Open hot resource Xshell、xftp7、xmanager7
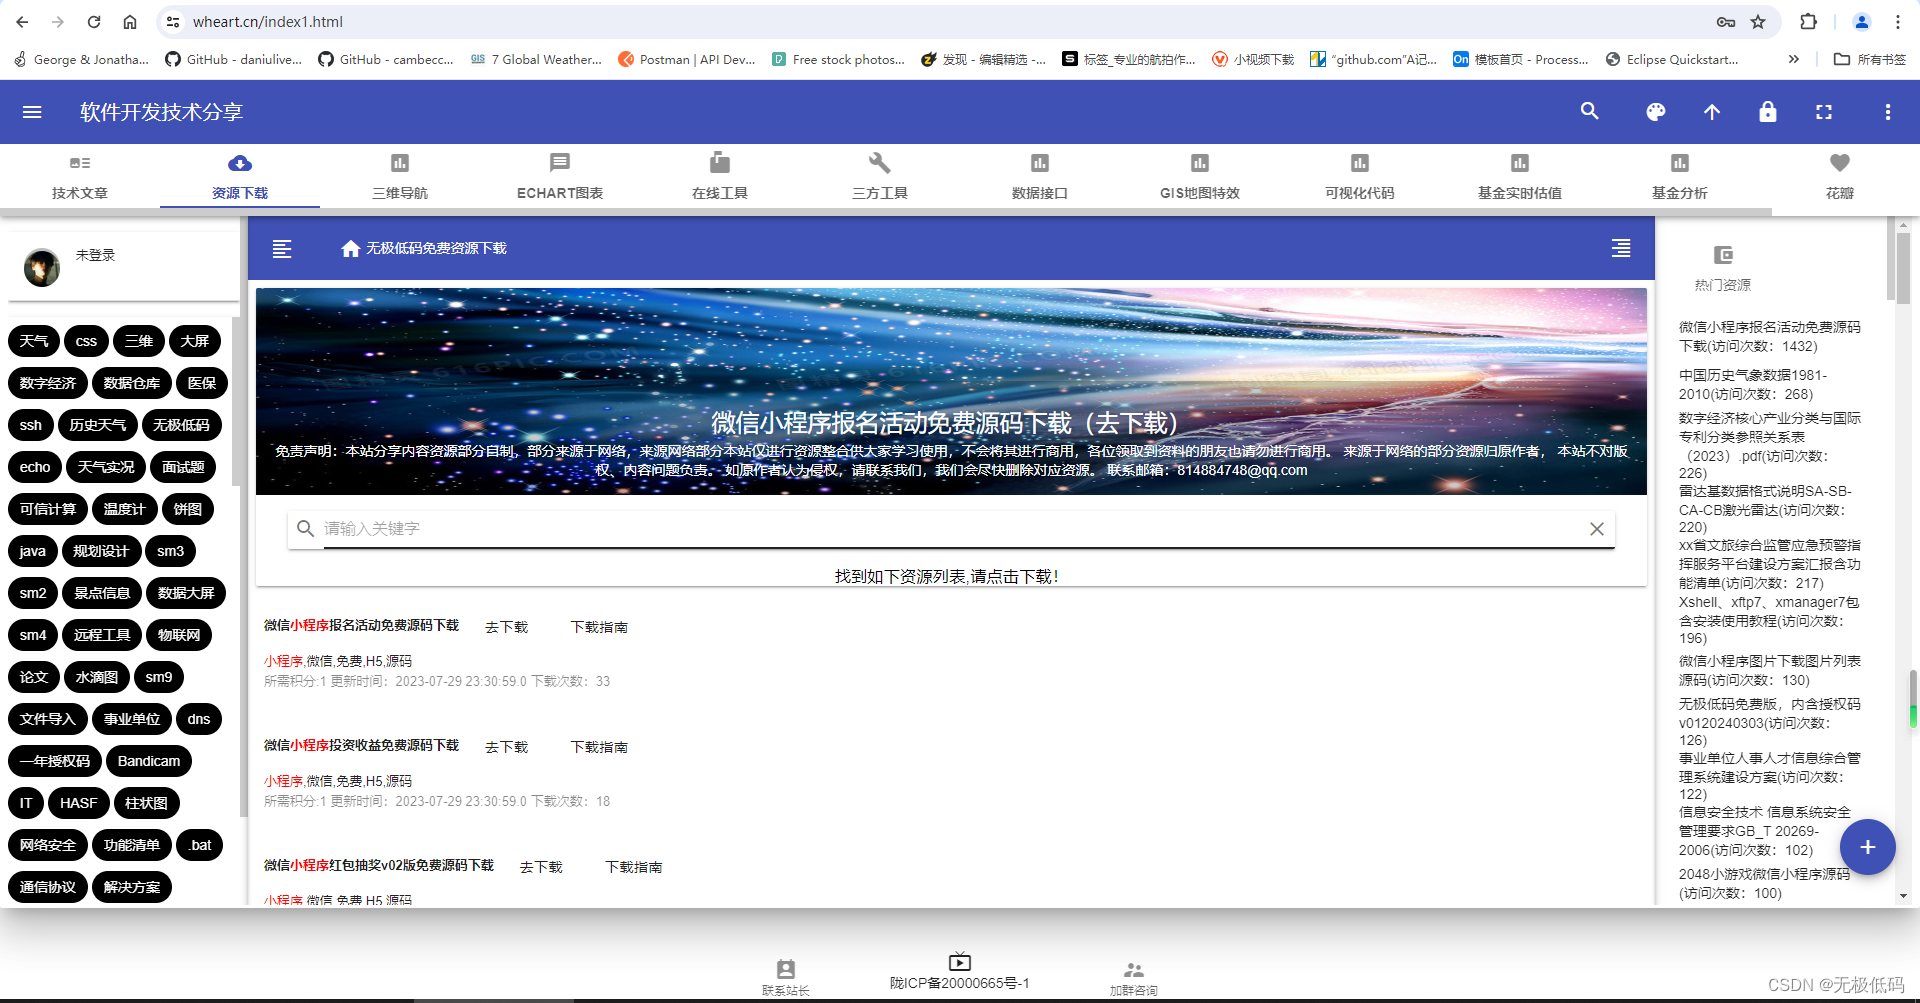The width and height of the screenshot is (1920, 1003). (1768, 620)
